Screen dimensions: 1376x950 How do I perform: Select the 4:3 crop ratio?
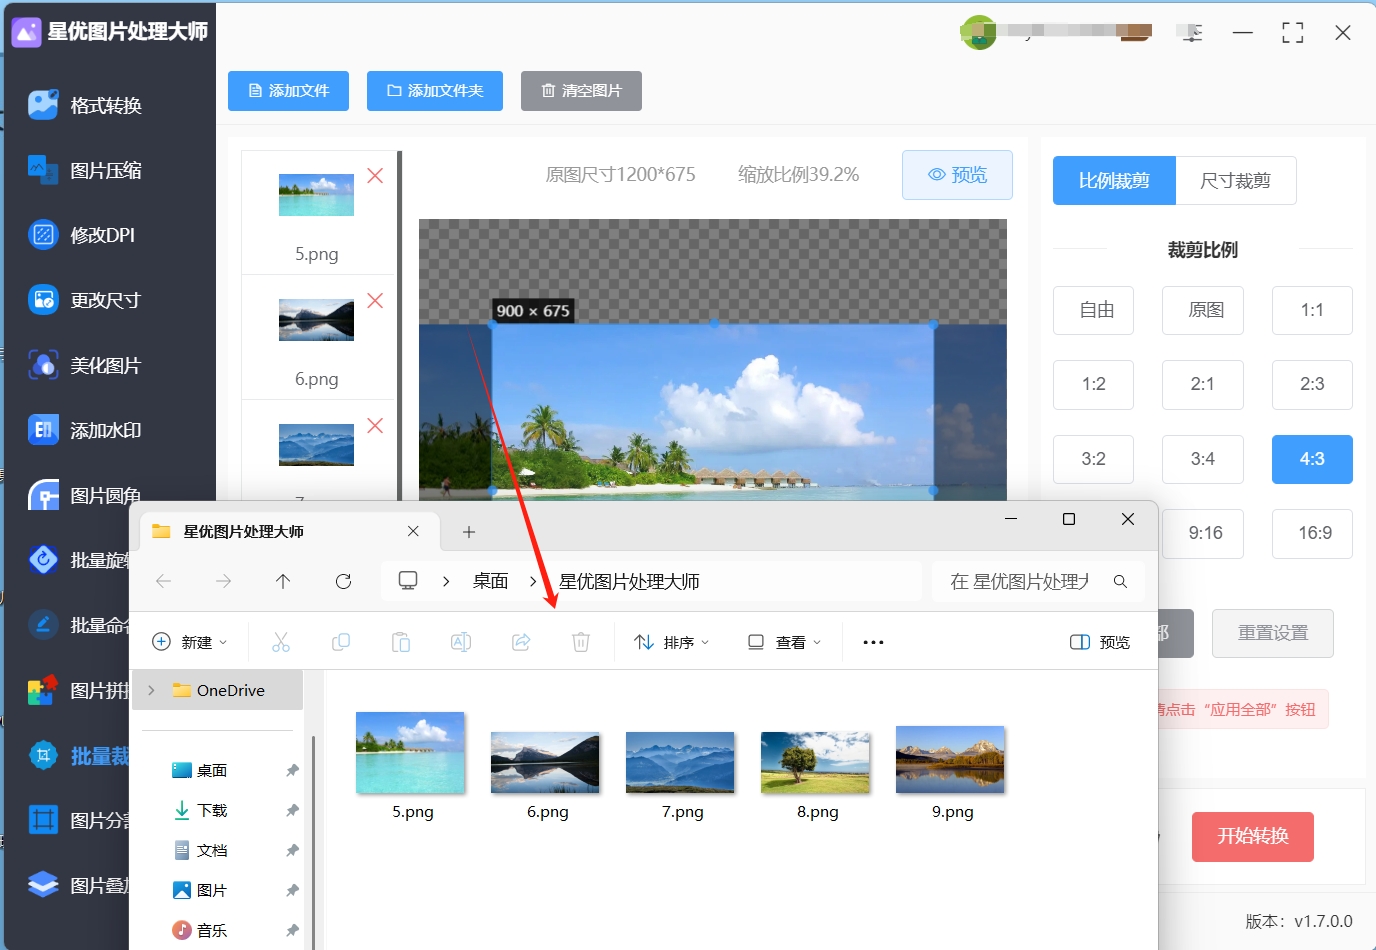tap(1312, 460)
